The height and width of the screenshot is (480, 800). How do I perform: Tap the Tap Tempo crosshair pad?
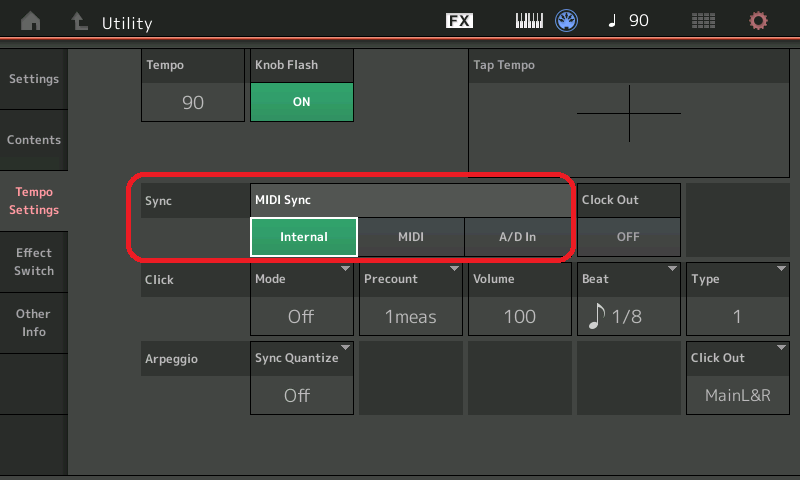[629, 113]
